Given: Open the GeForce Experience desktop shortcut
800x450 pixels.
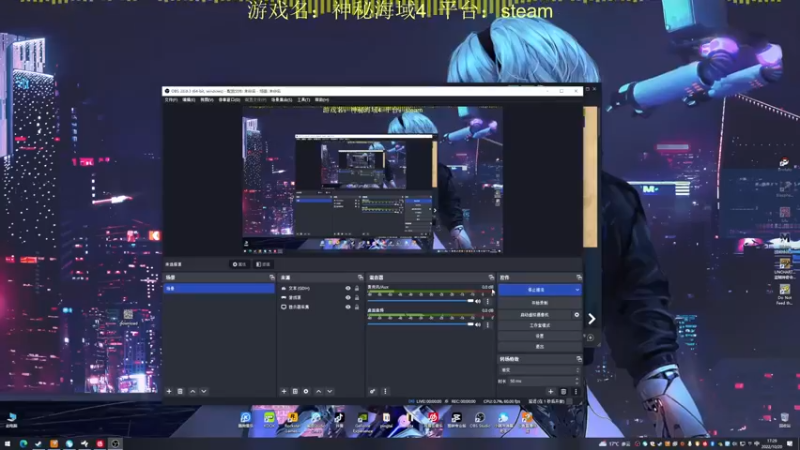Looking at the screenshot, I should click(x=363, y=422).
